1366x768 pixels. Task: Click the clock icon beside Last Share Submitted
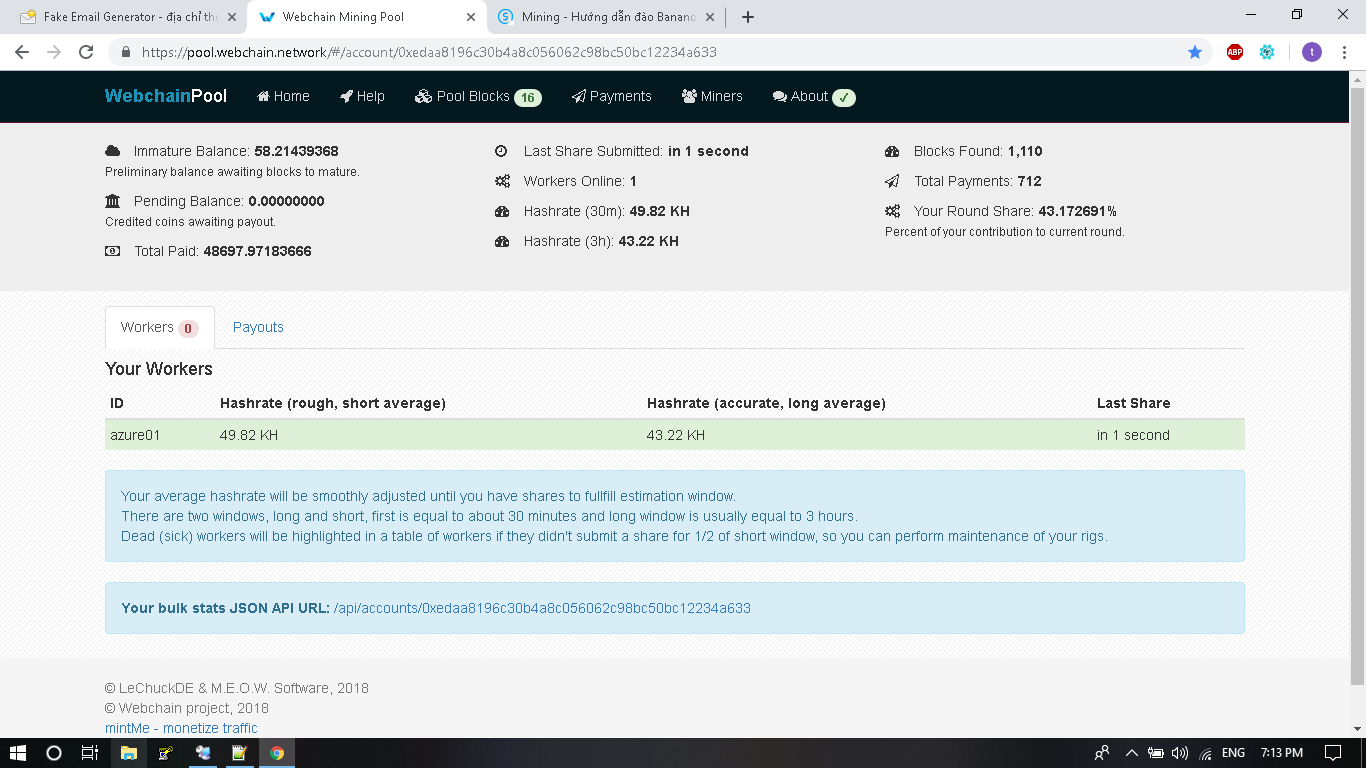tap(502, 151)
